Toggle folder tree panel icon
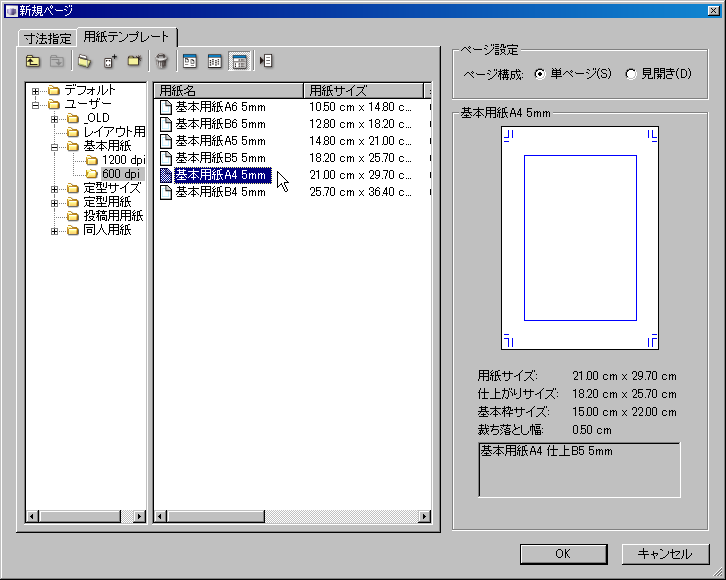The height and width of the screenshot is (580, 726). (266, 61)
